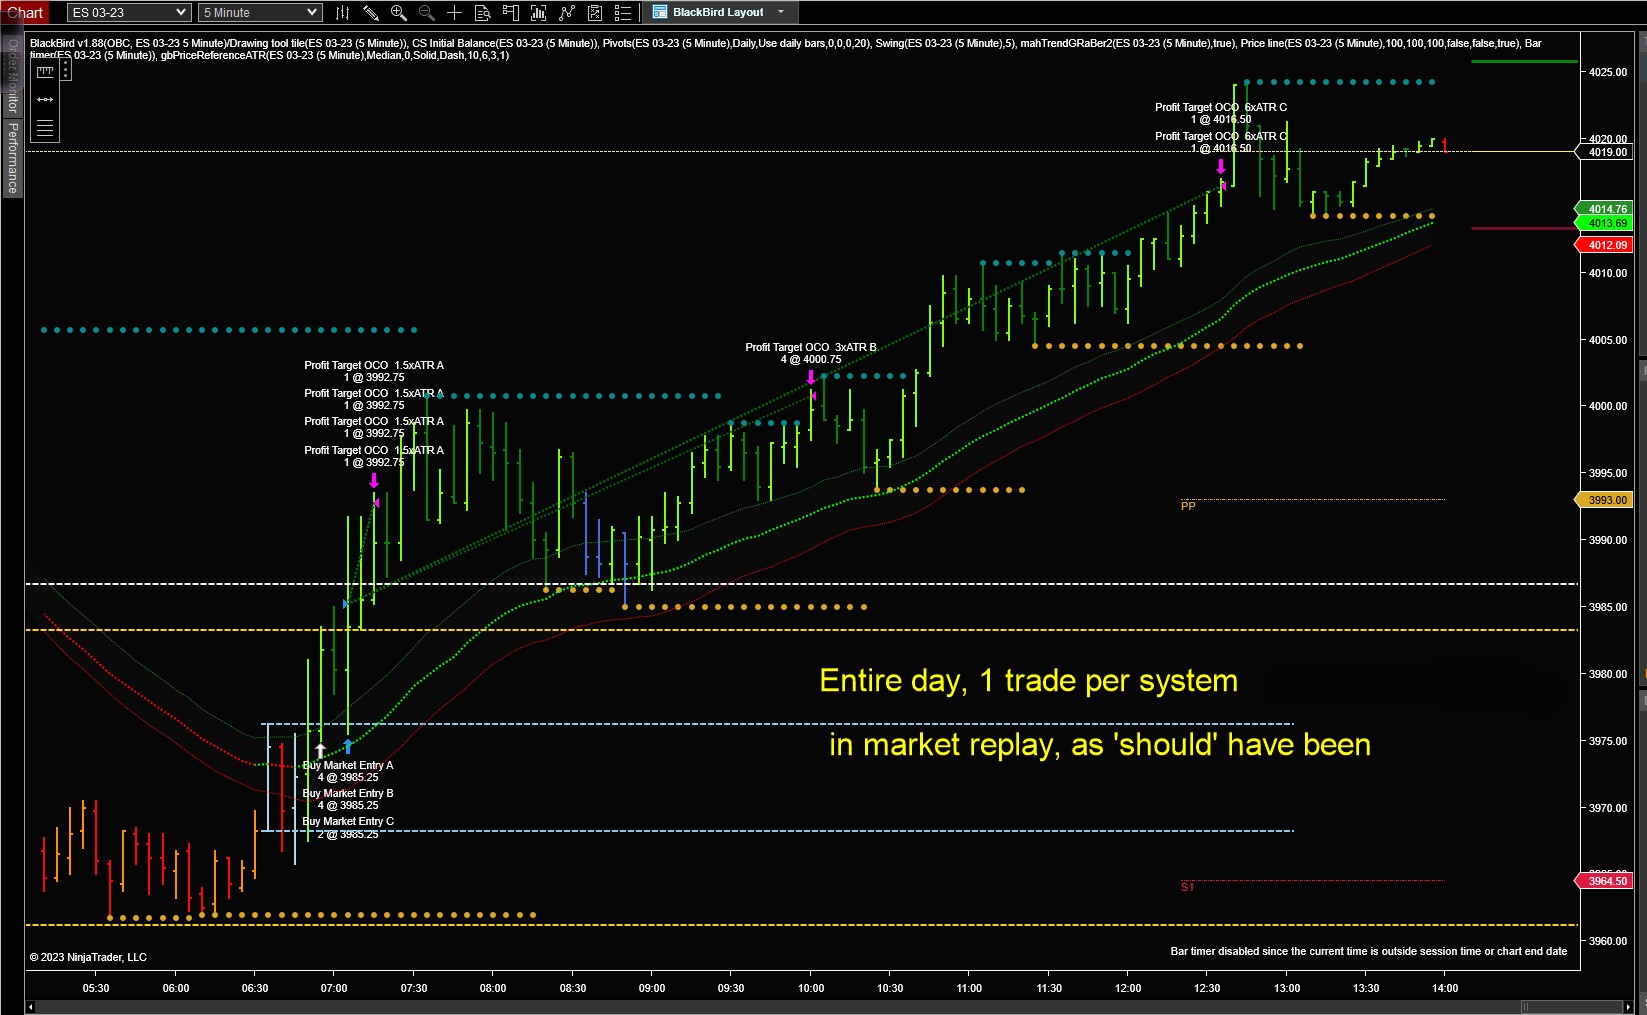Screen dimensions: 1647x1015
Task: Open the Data Series dialog icon
Action: point(538,12)
